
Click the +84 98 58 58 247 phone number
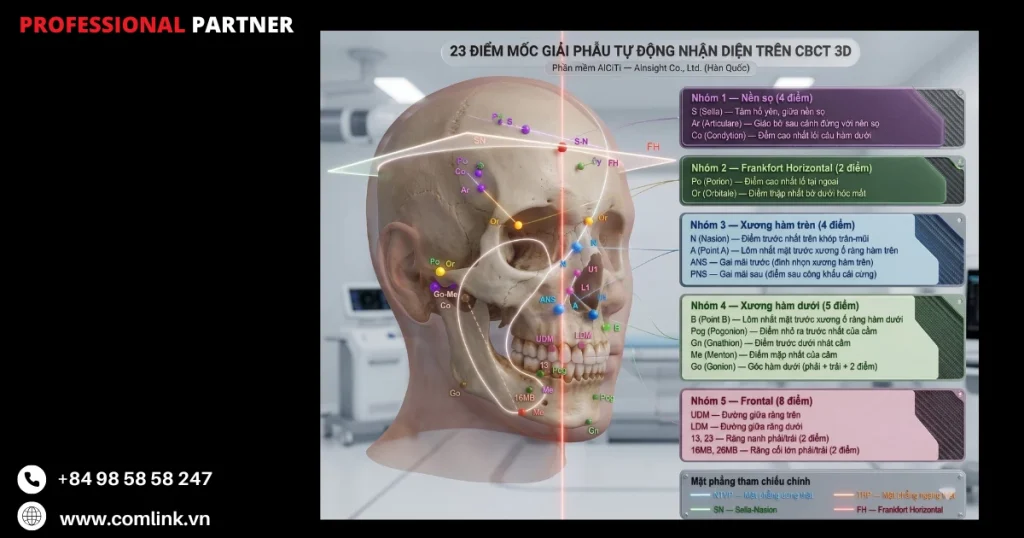[x=134, y=479]
